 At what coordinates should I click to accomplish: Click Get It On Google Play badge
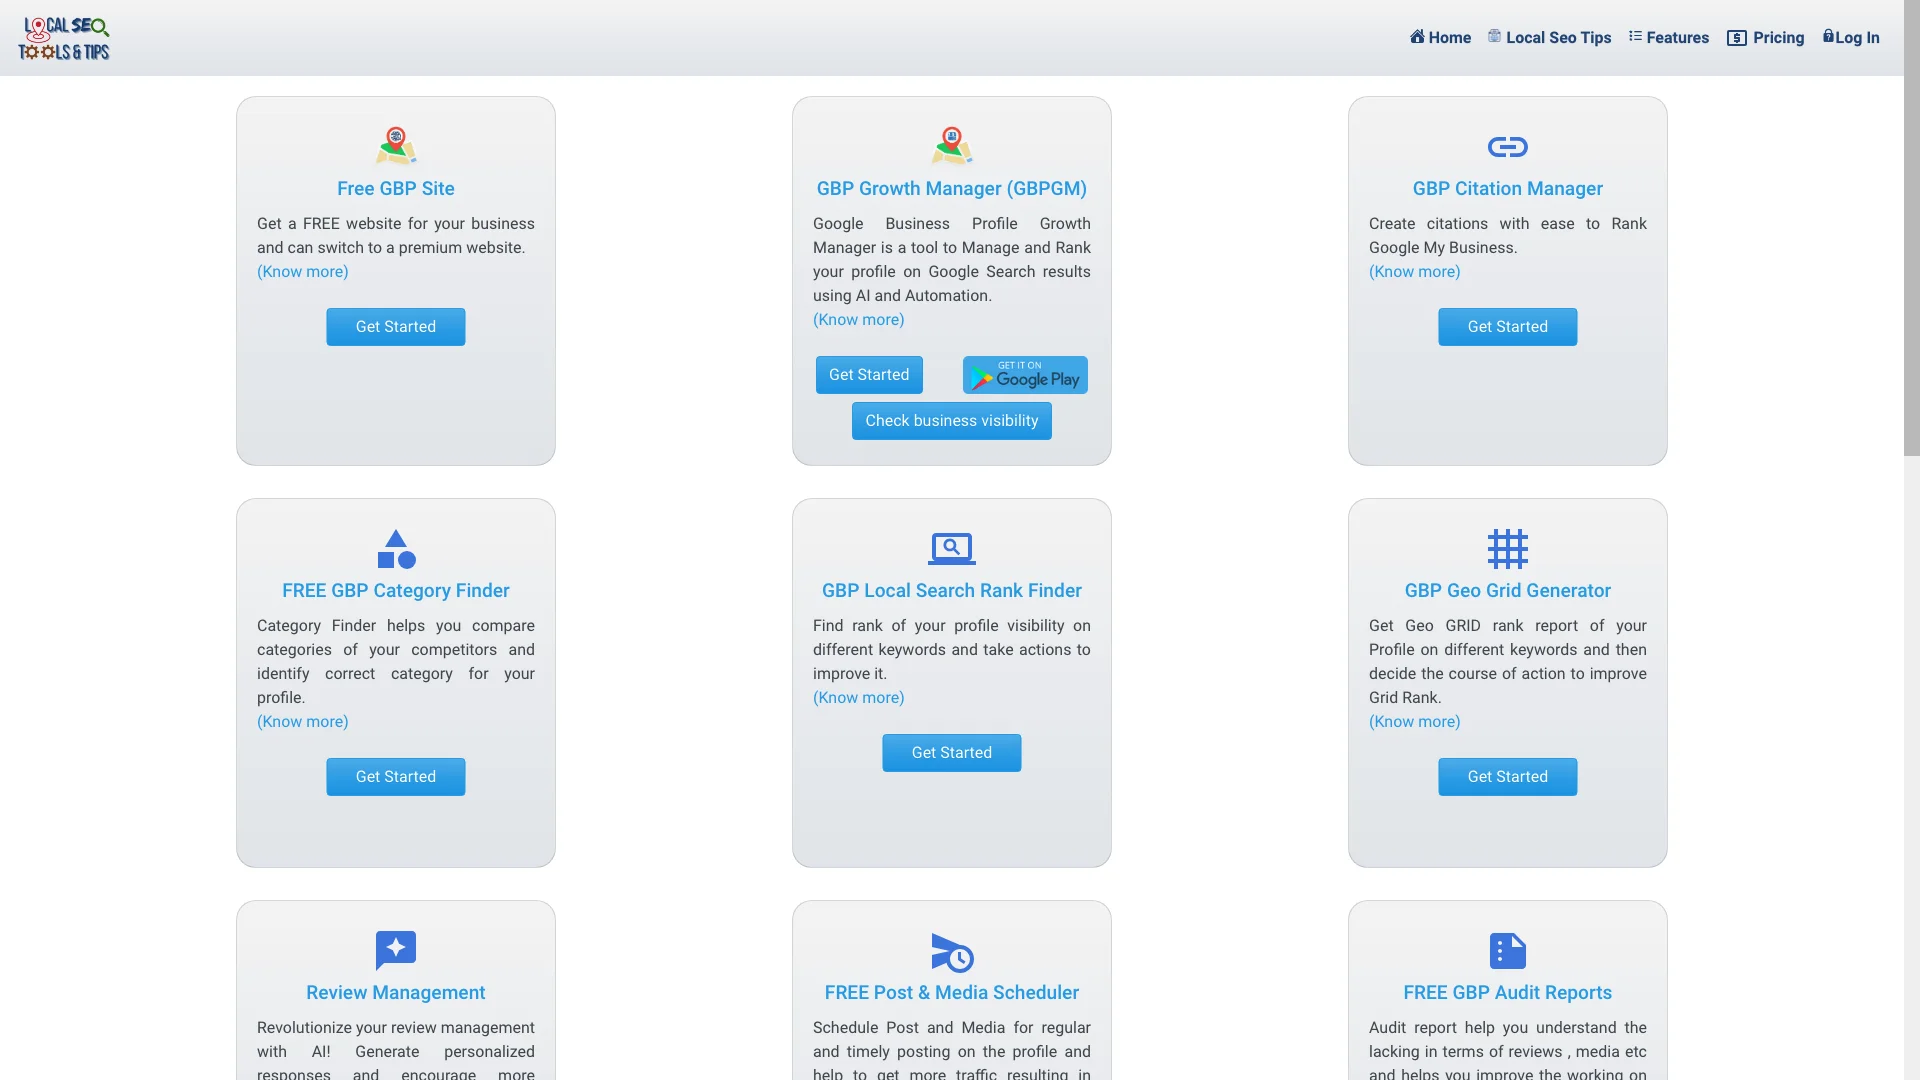point(1025,375)
